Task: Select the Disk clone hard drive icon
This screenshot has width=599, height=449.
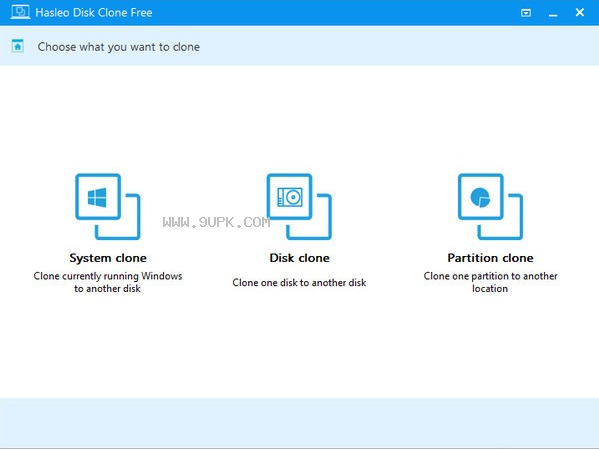Action: point(290,197)
